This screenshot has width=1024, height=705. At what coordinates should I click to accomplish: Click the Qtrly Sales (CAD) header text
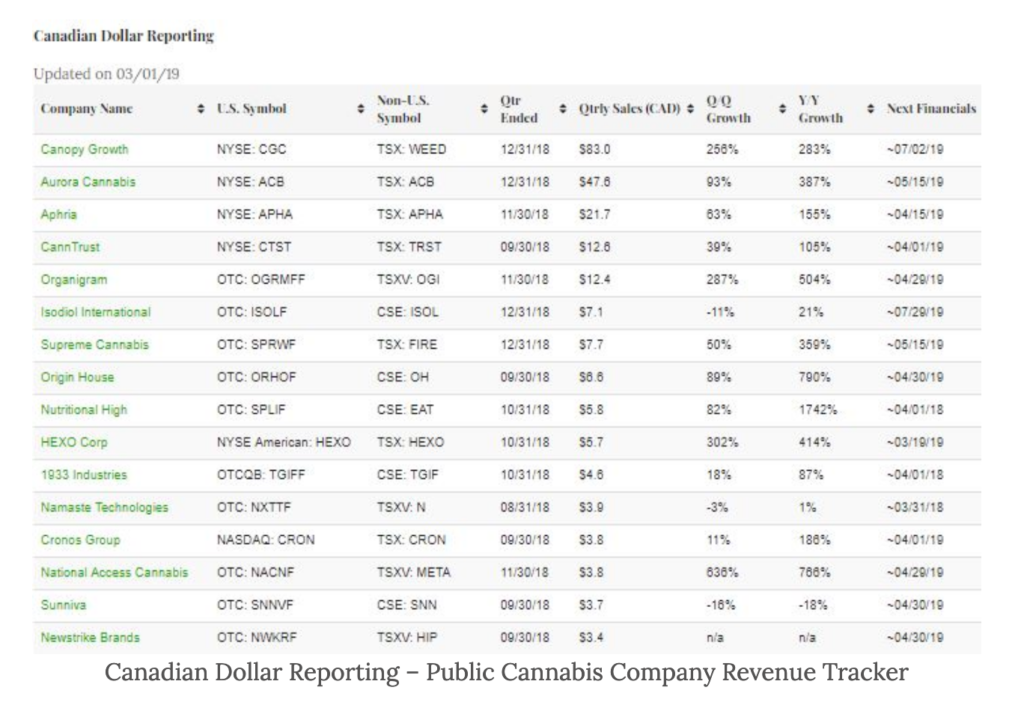pos(630,109)
